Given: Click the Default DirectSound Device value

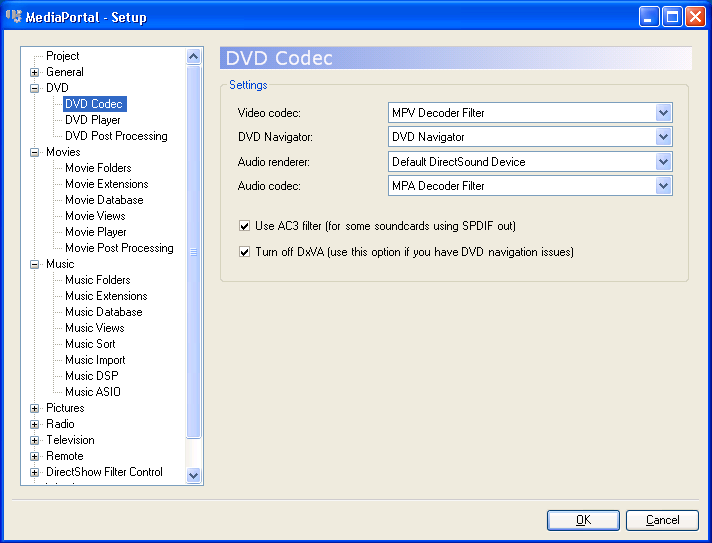Looking at the screenshot, I should (459, 162).
